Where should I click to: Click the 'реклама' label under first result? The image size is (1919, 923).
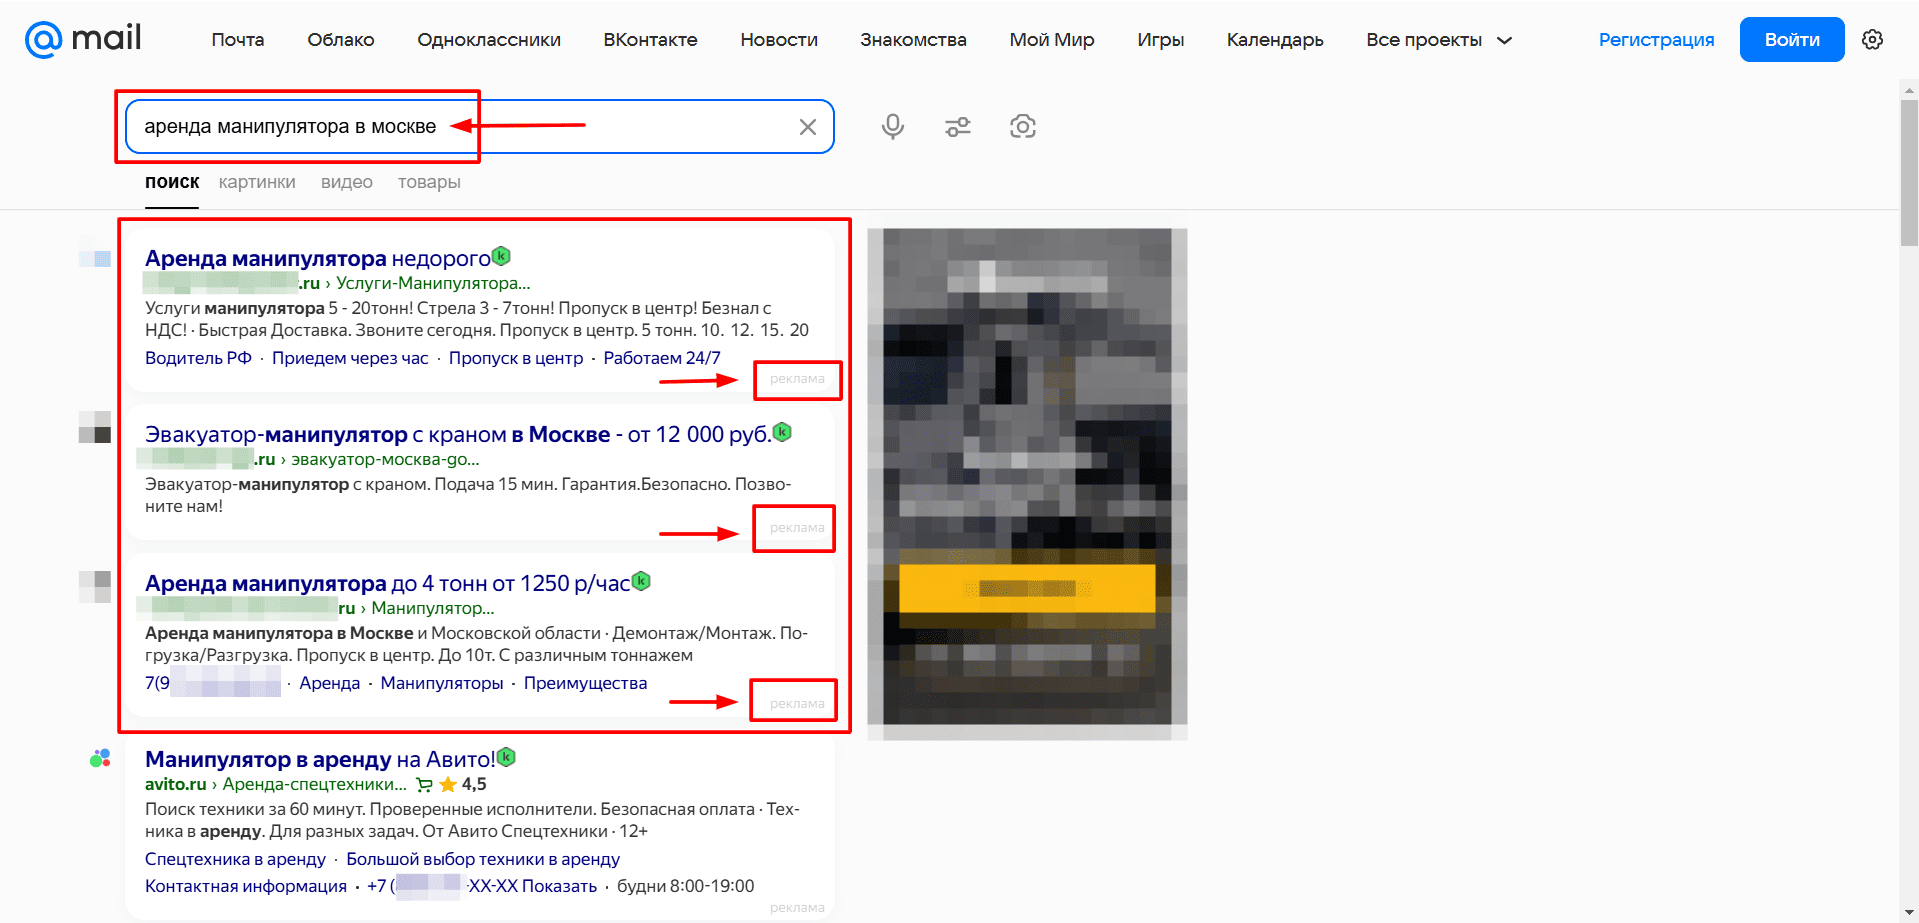pyautogui.click(x=797, y=379)
